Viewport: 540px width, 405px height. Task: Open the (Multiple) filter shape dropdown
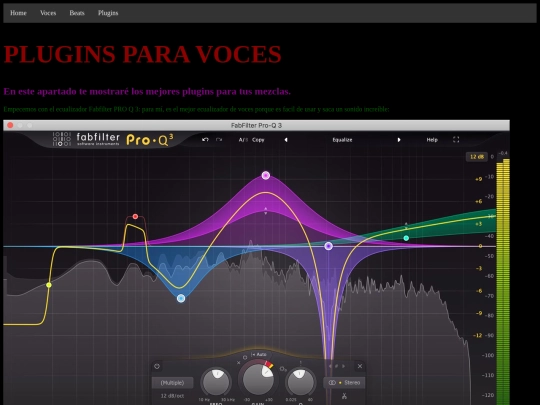point(173,383)
